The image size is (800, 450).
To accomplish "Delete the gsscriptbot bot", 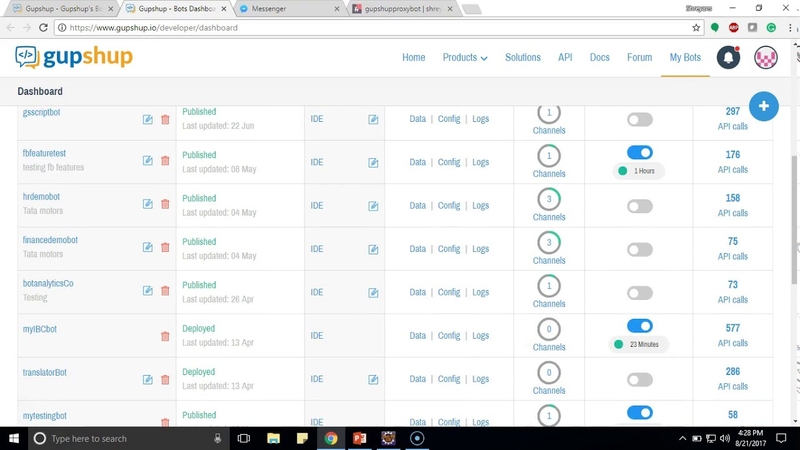I will [x=165, y=119].
